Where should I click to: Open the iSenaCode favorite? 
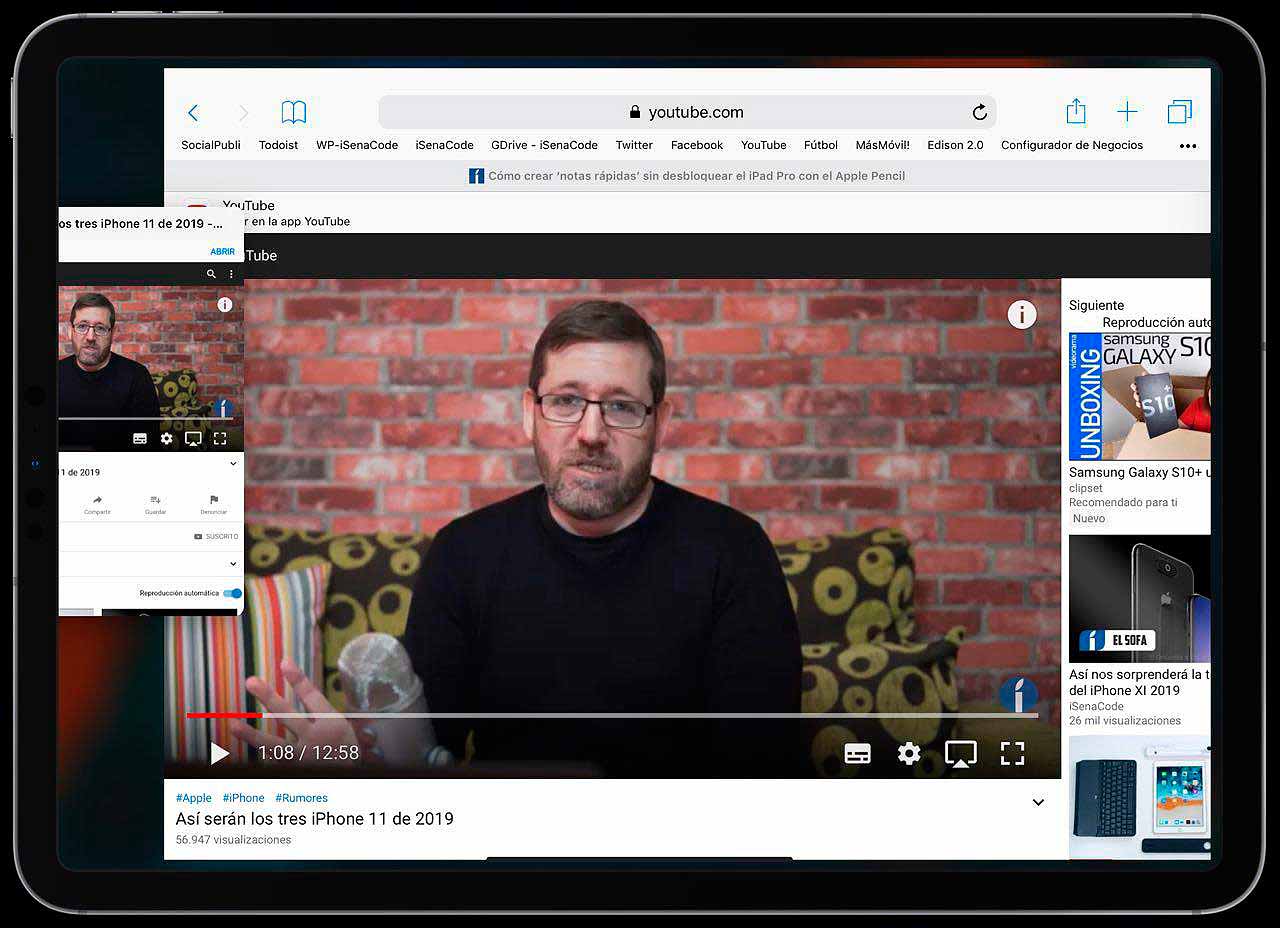[x=445, y=145]
